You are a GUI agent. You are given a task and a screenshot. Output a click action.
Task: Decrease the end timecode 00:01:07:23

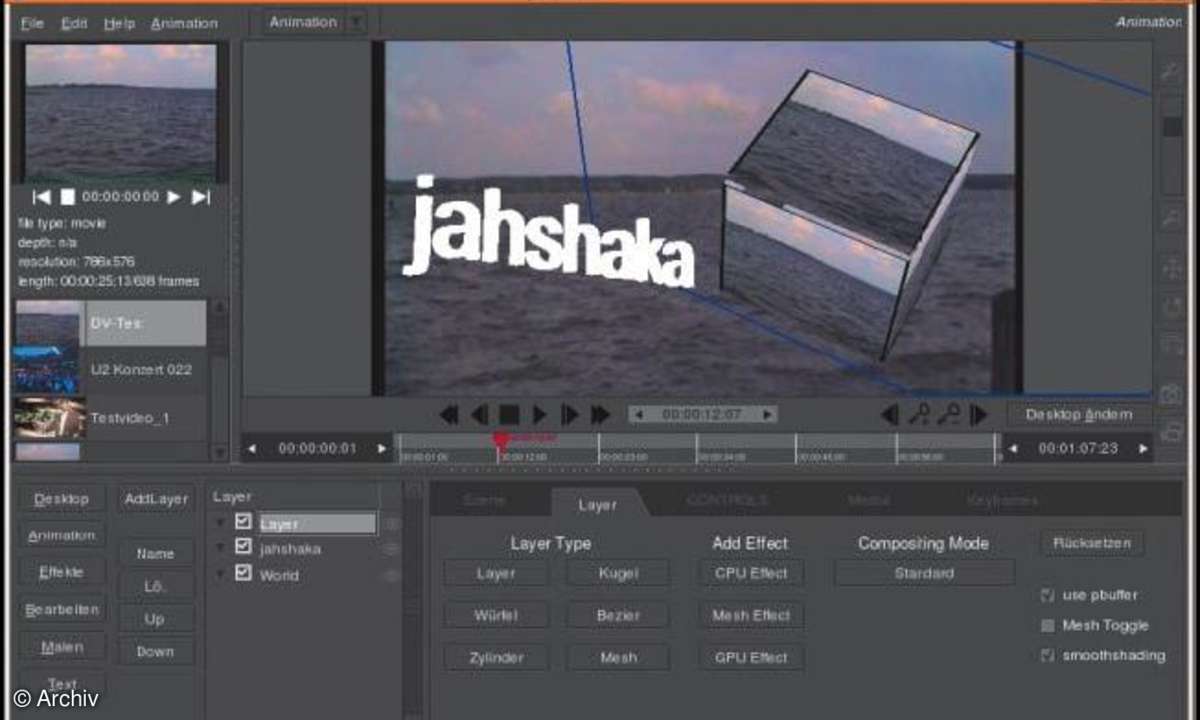coord(1012,449)
